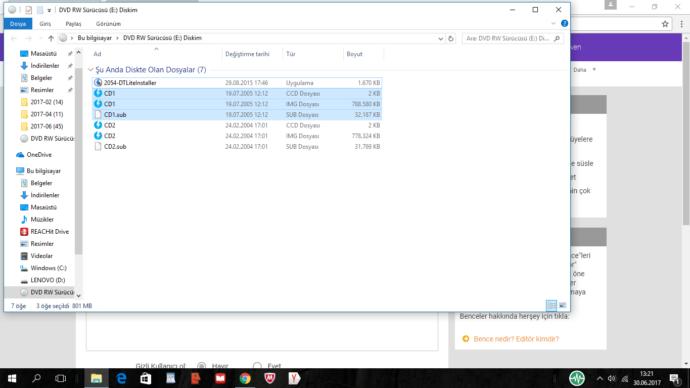Select the Hayır radio button in browser

202,366
